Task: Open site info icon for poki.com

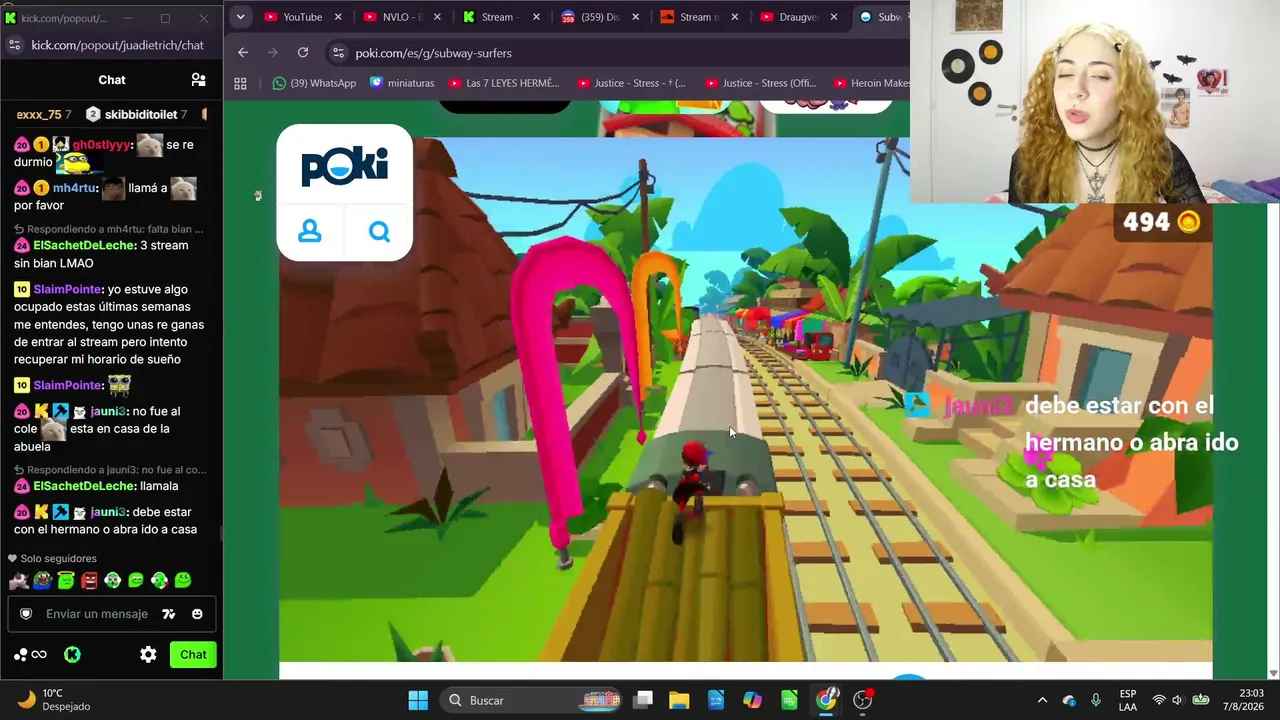Action: click(x=337, y=53)
